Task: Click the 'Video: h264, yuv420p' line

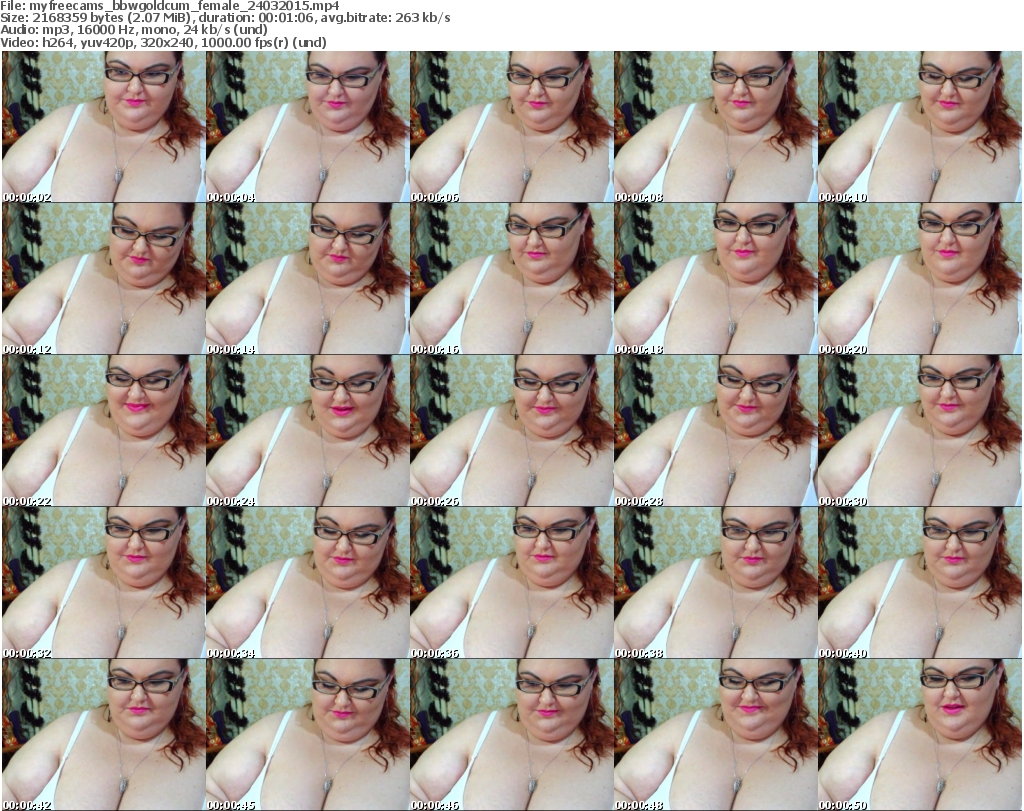Action: tap(163, 42)
